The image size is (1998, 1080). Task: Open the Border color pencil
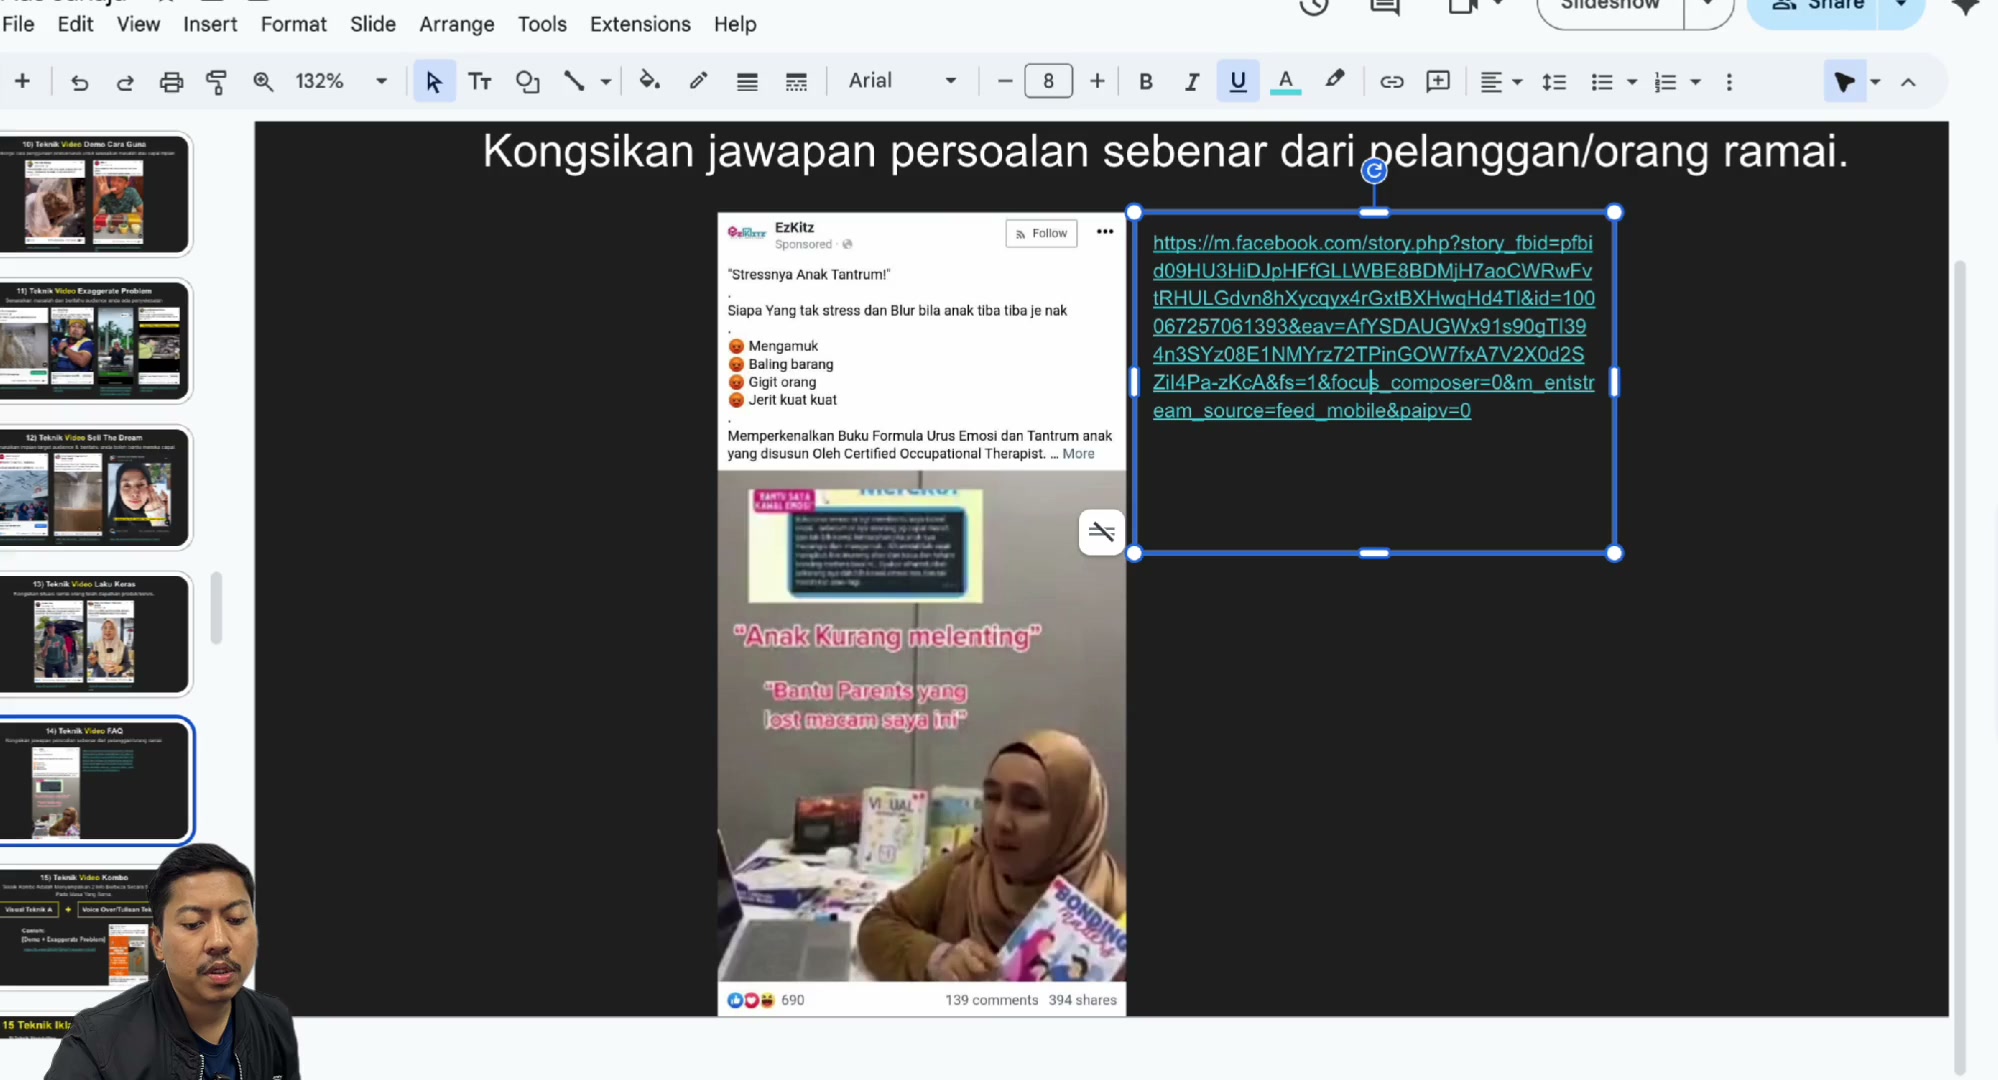tap(698, 82)
